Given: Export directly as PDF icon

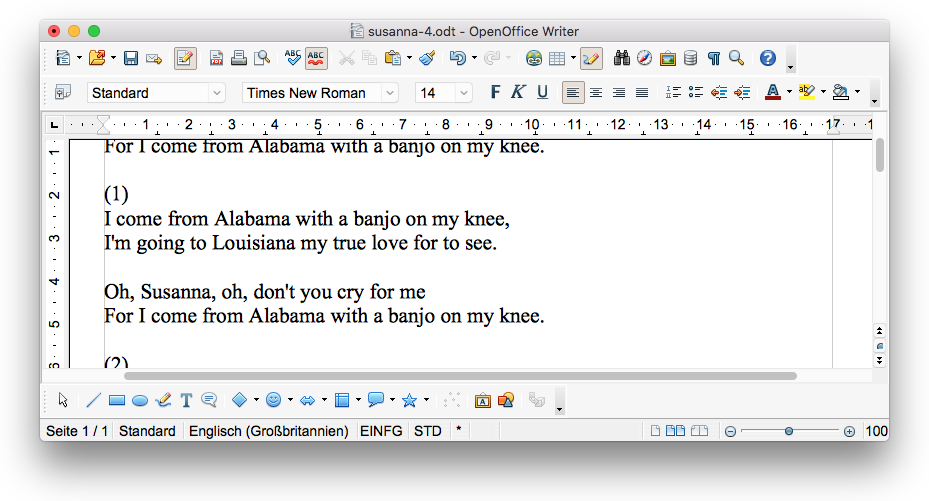Looking at the screenshot, I should (x=216, y=58).
